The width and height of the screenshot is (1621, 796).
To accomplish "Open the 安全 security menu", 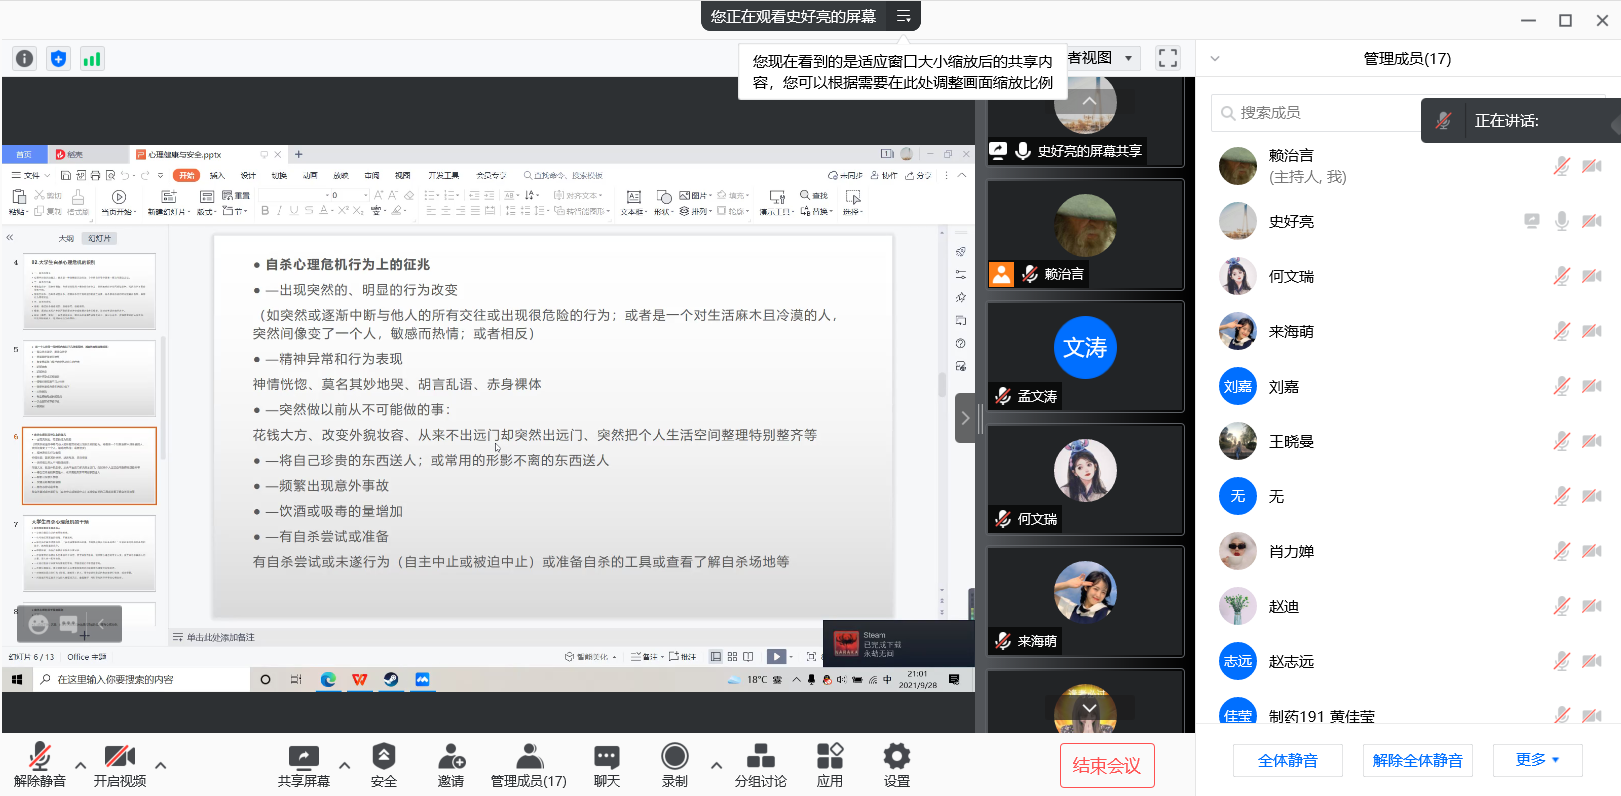I will click(x=384, y=765).
